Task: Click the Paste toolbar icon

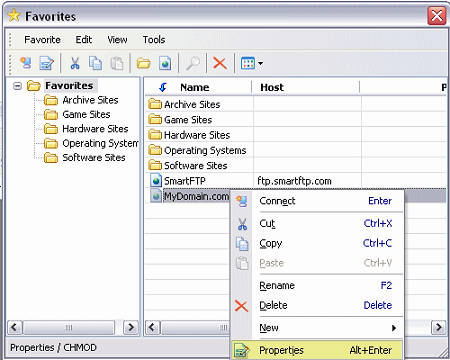Action: click(117, 63)
